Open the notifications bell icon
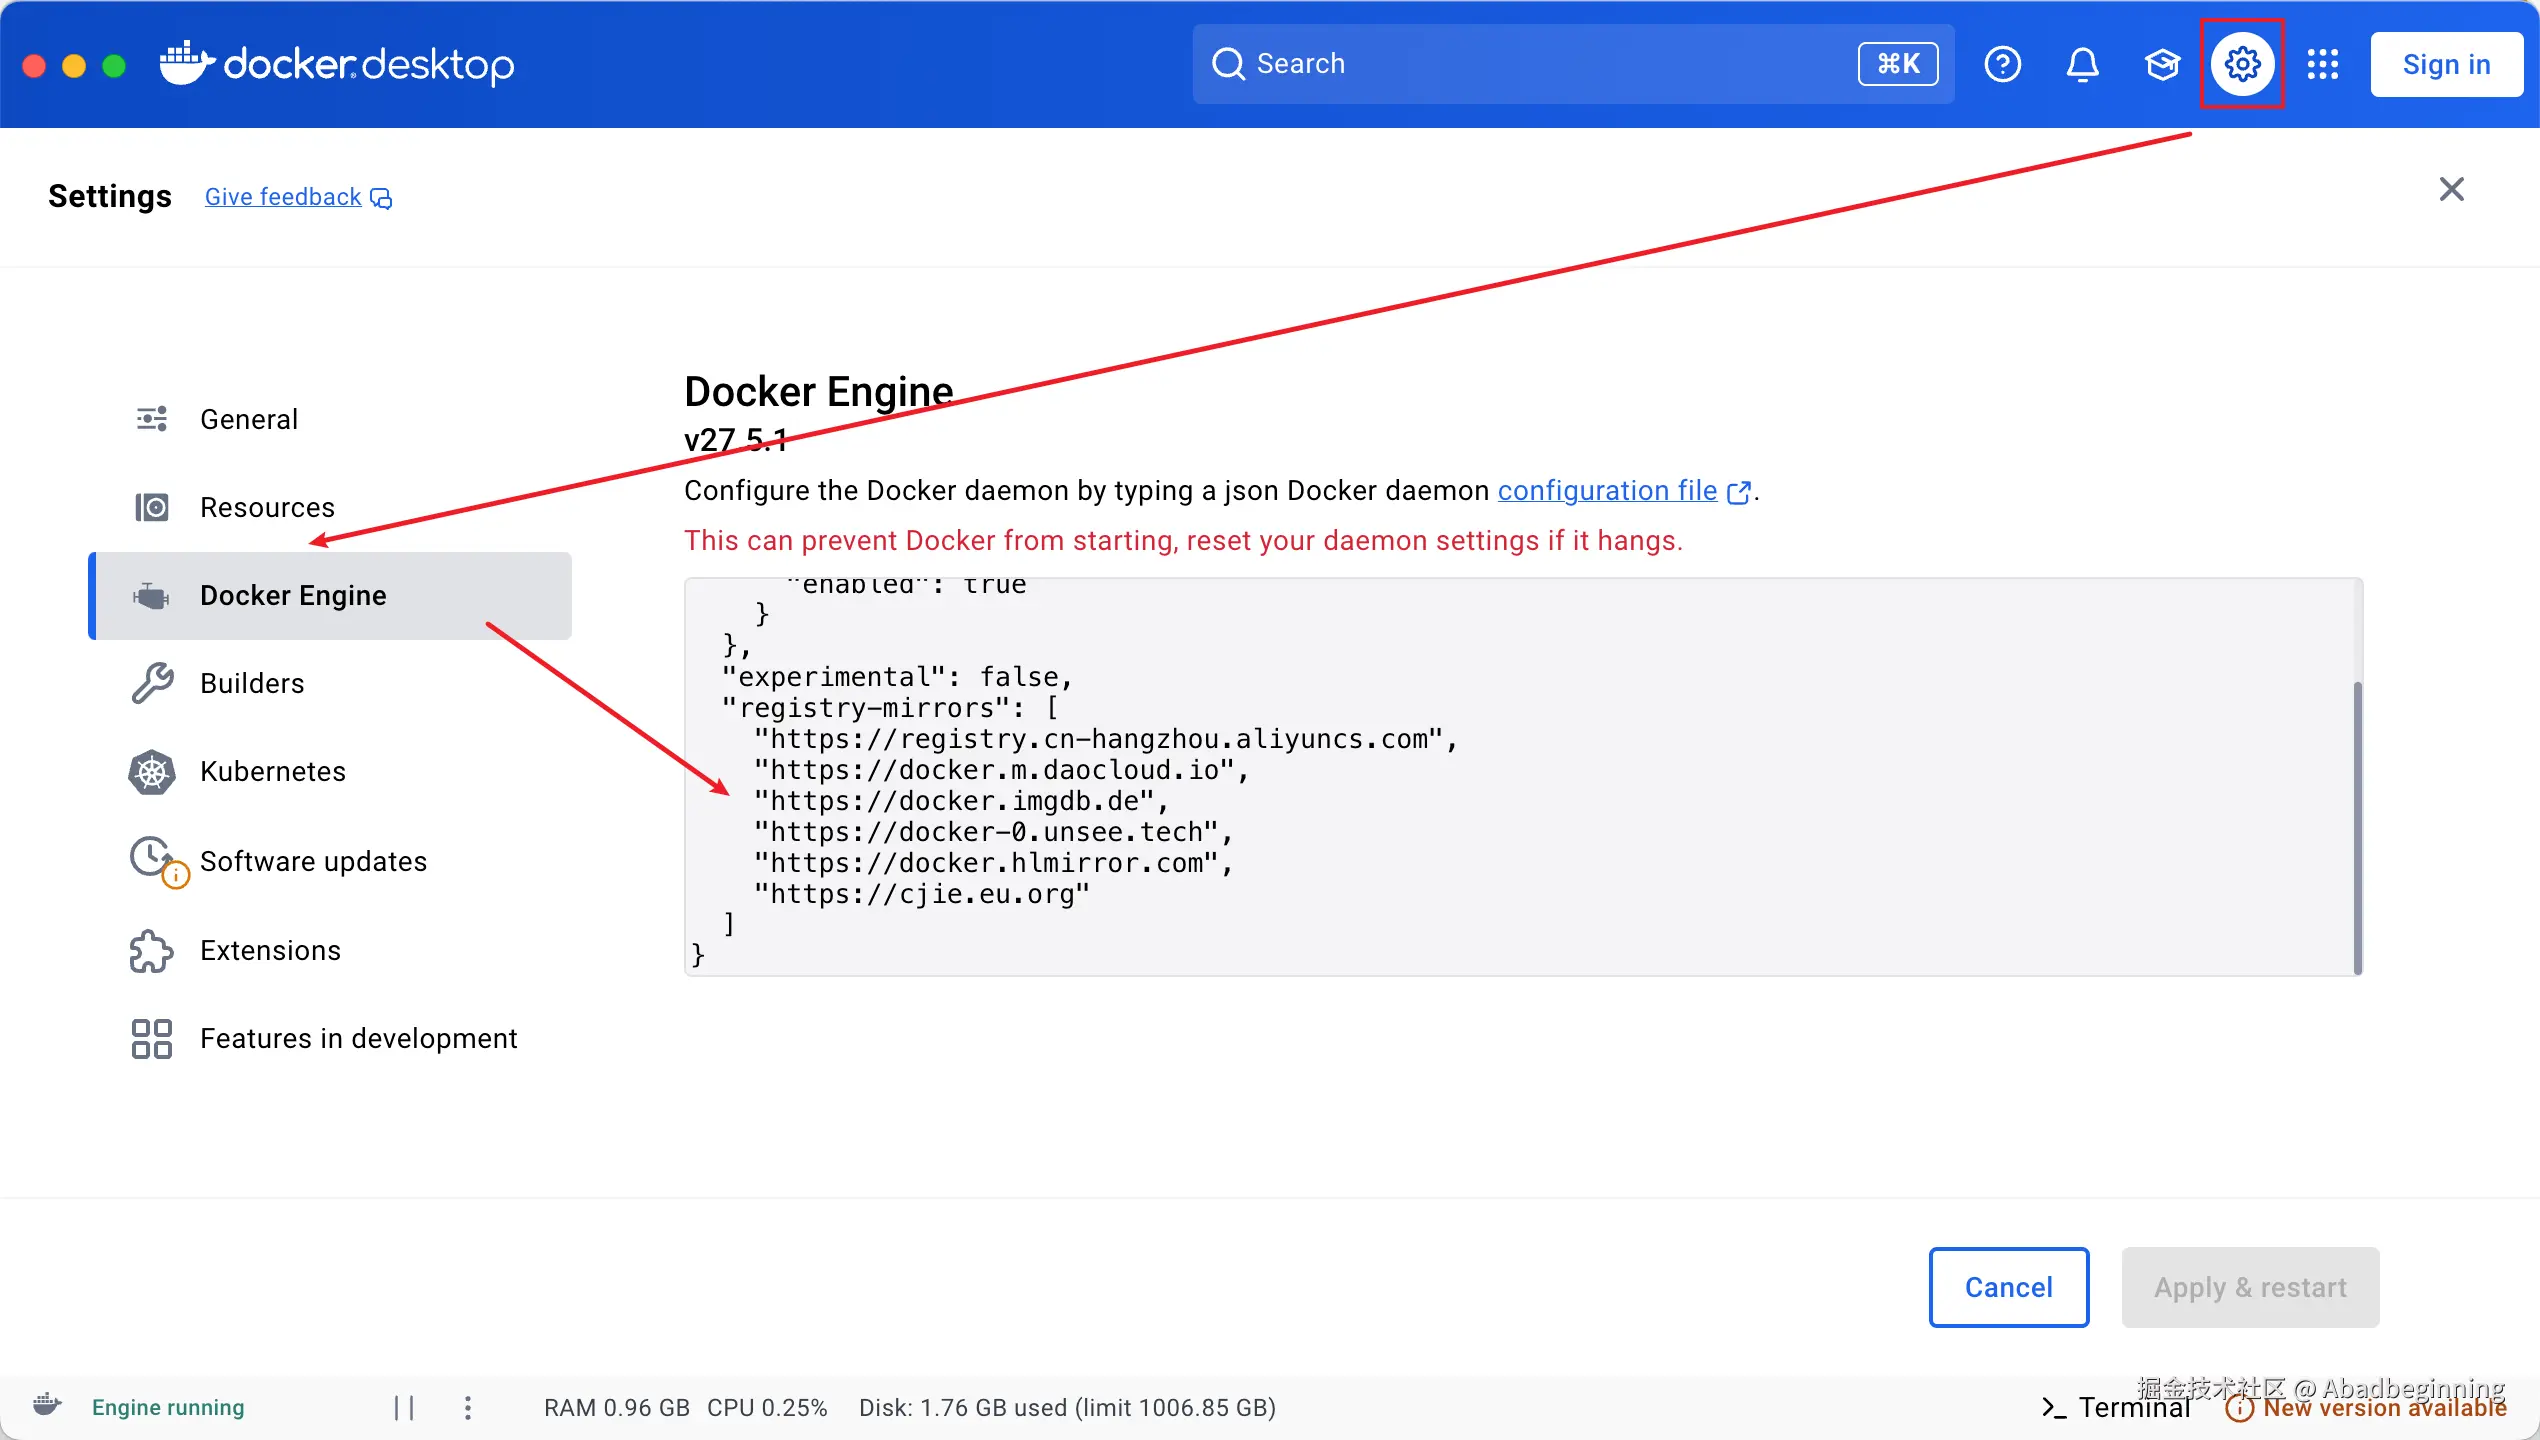 (2082, 64)
